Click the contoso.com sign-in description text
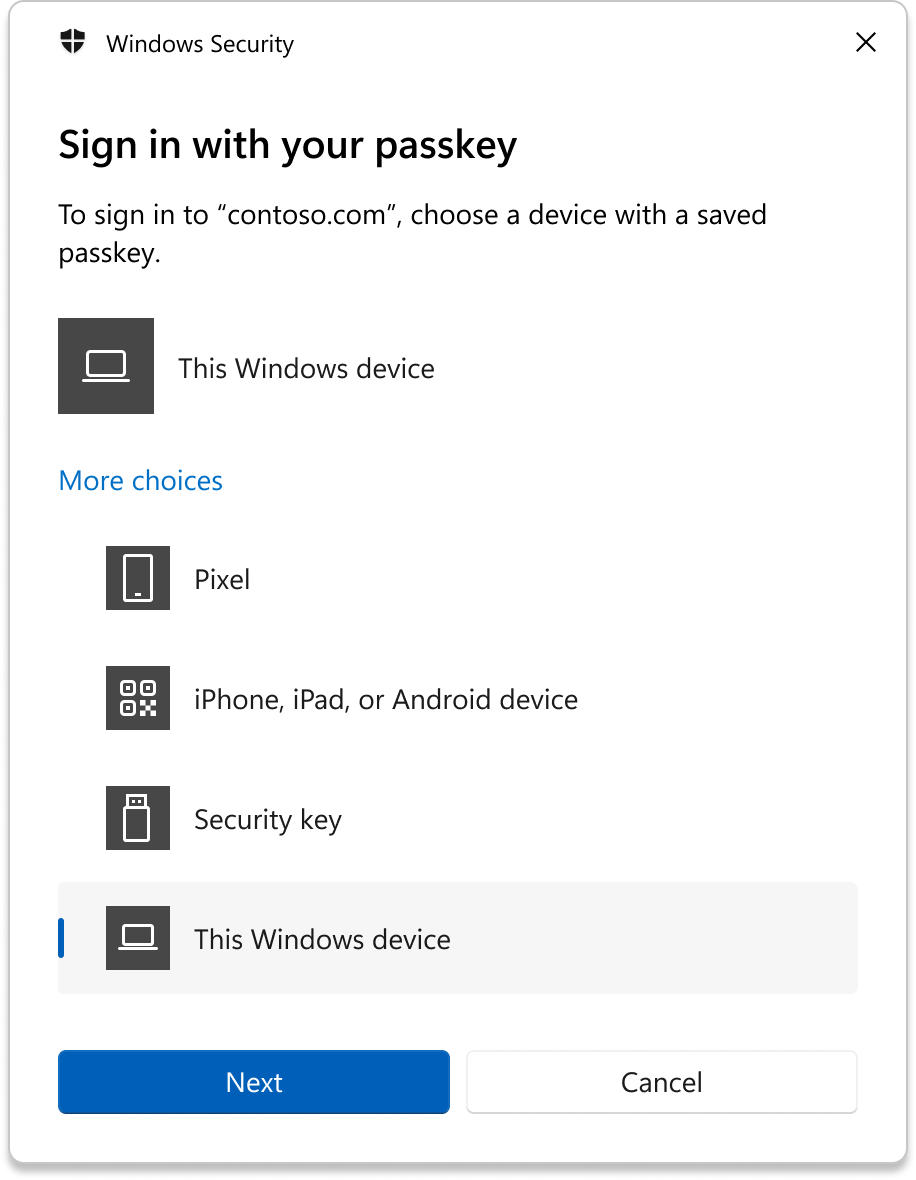This screenshot has height=1180, width=916. click(412, 233)
